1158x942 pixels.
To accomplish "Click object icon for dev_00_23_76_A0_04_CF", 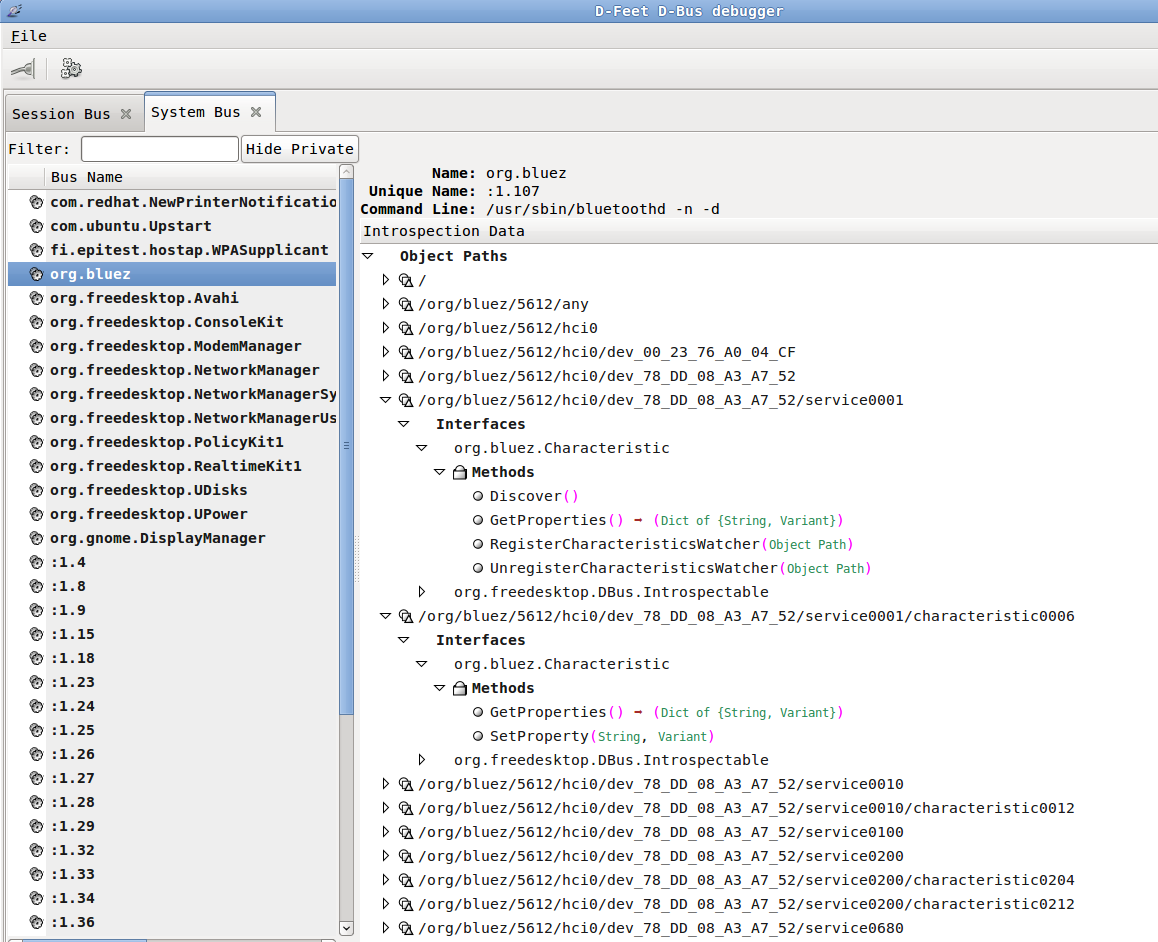I will 405,352.
